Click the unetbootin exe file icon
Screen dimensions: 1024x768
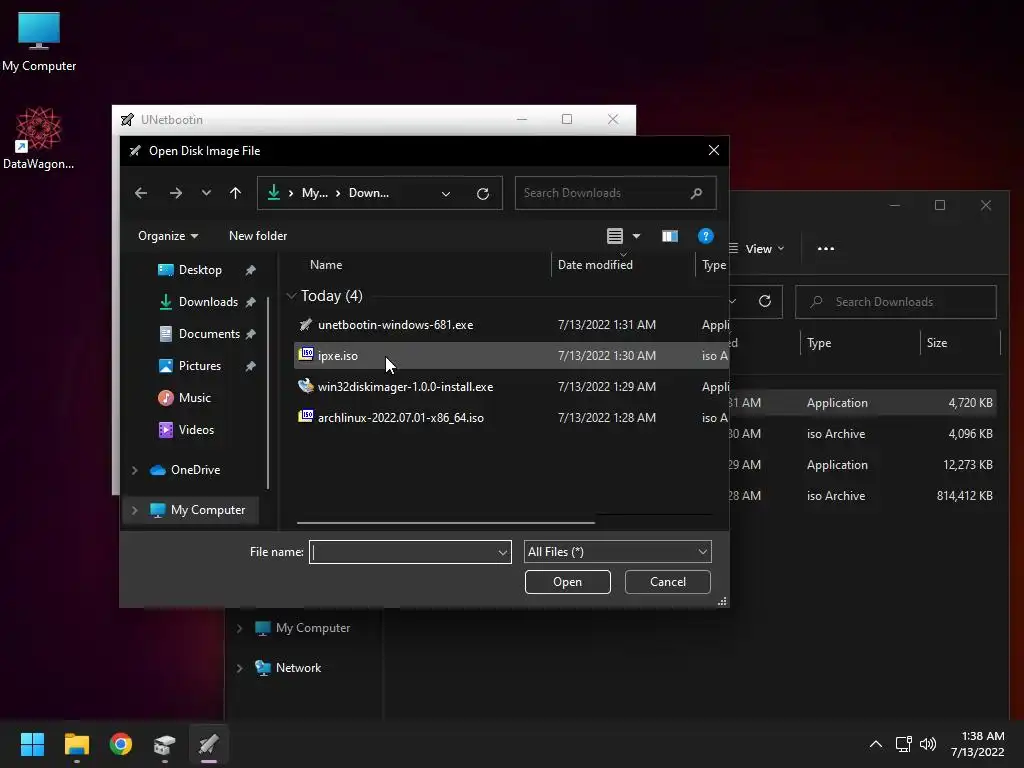click(x=306, y=324)
